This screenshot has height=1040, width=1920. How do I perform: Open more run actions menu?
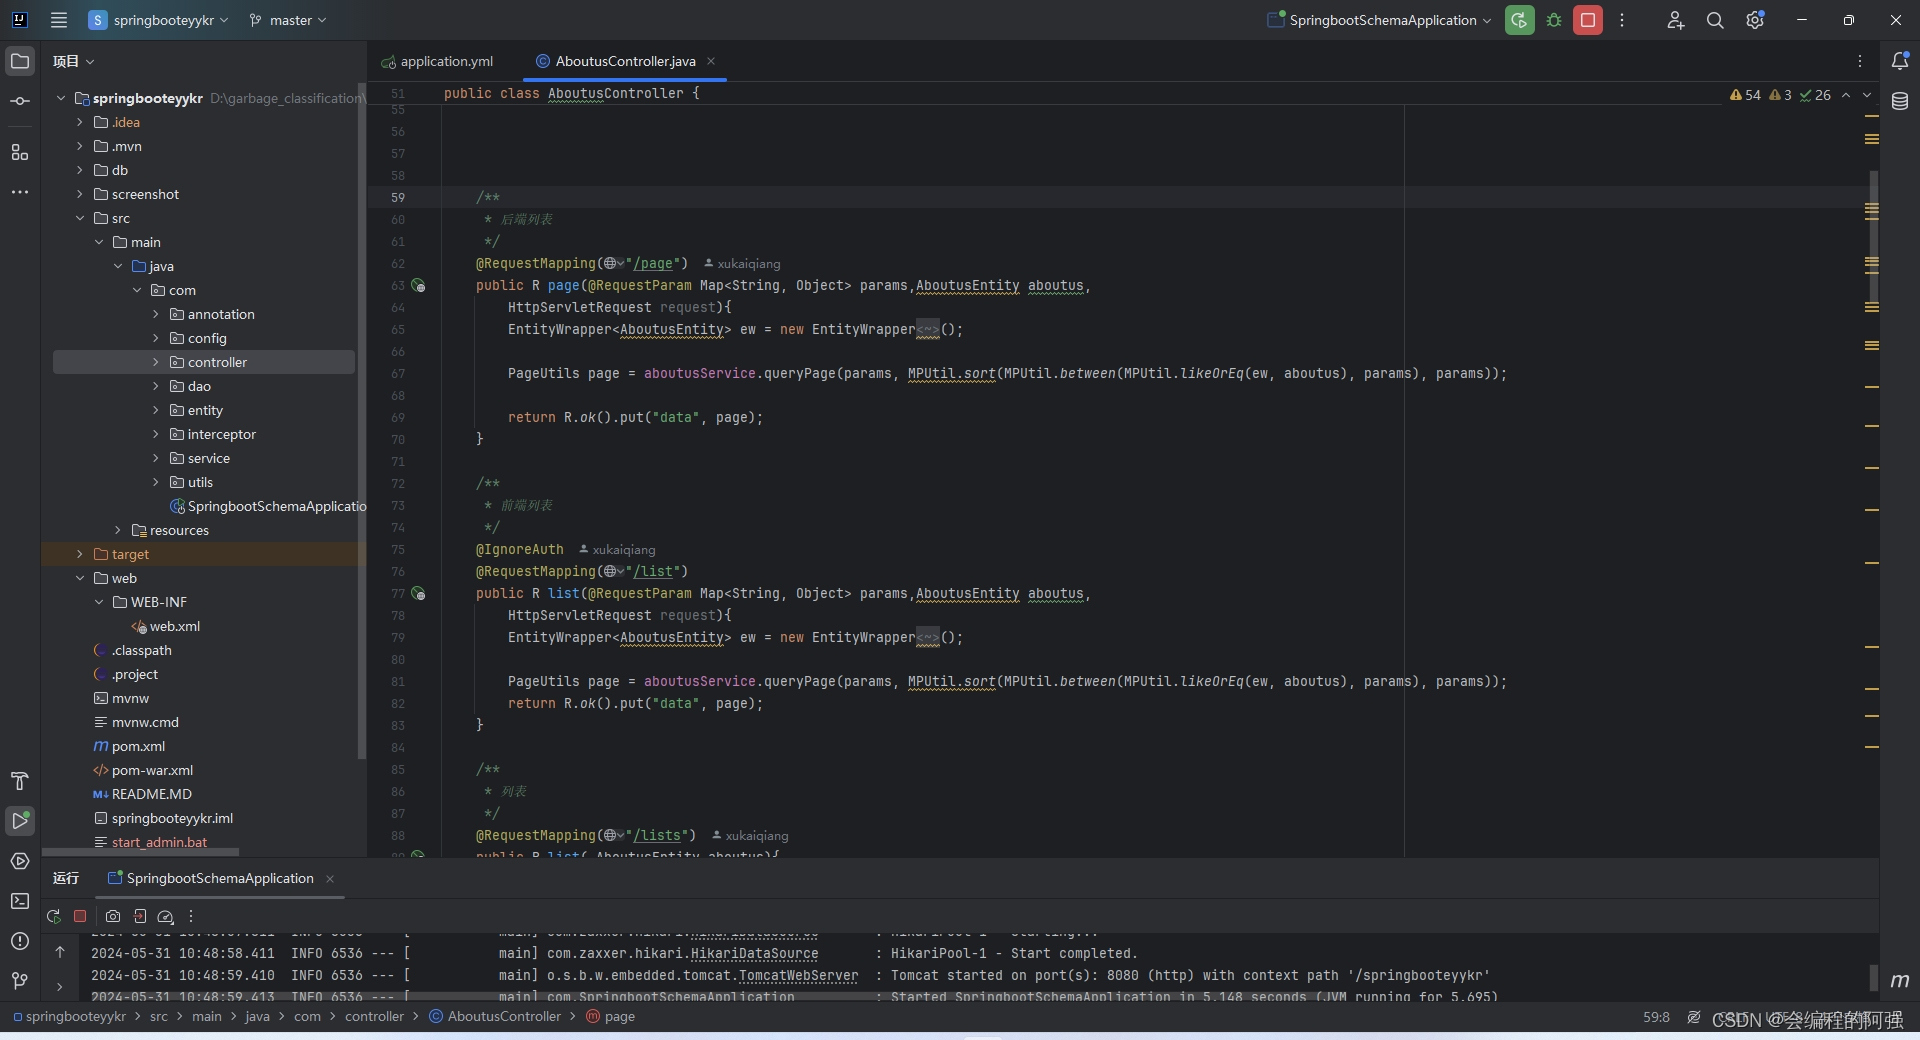coord(1622,20)
